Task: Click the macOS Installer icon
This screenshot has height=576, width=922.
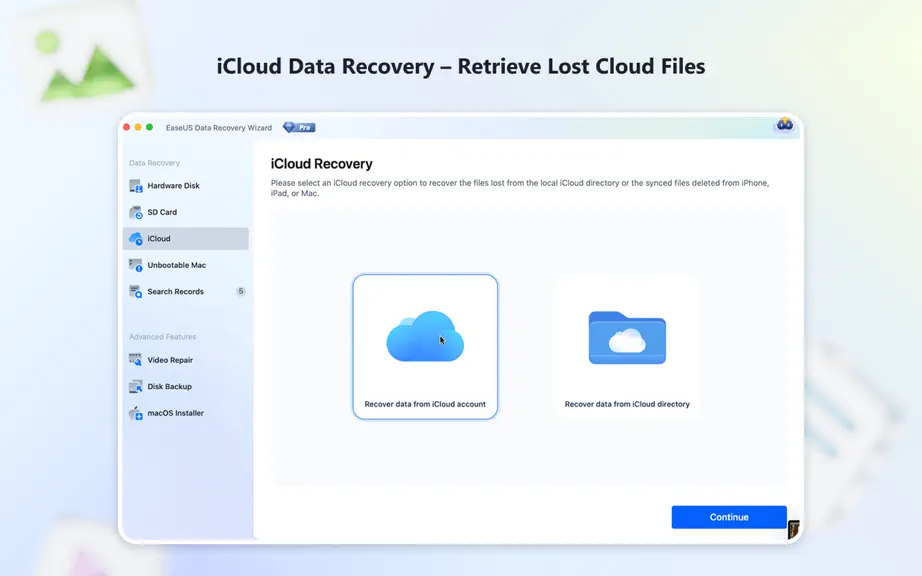Action: click(136, 413)
